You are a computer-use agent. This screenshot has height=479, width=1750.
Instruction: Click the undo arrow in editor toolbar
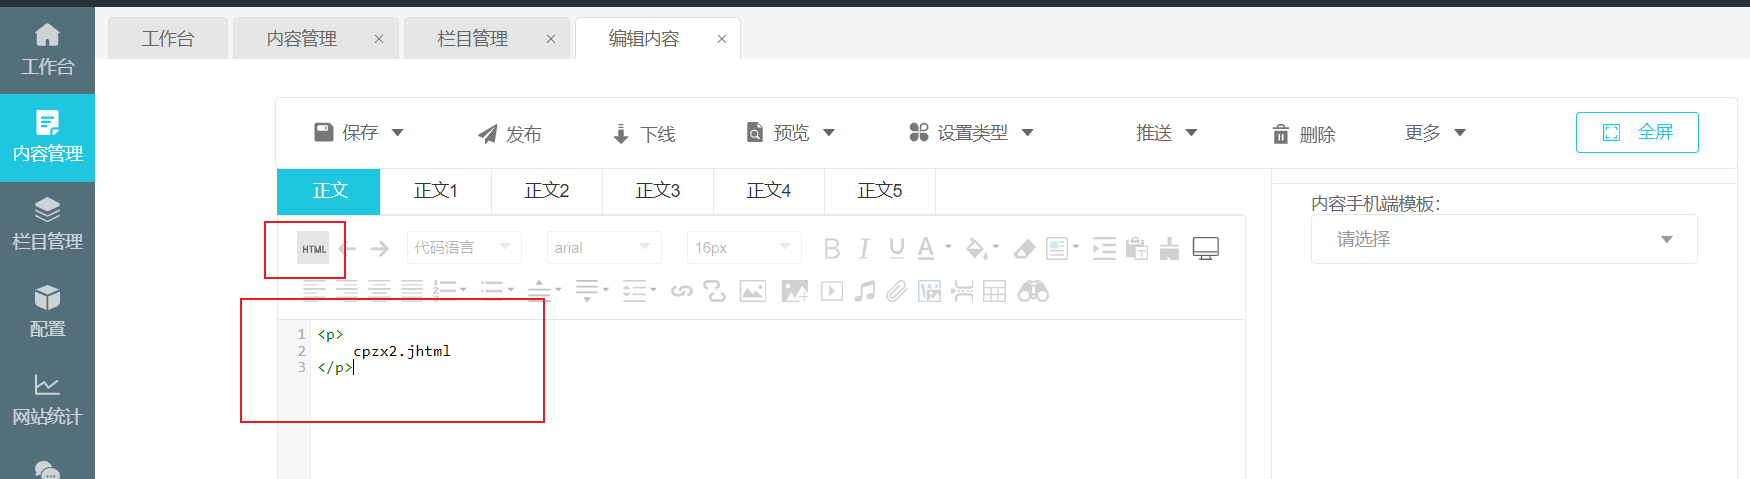pos(347,248)
